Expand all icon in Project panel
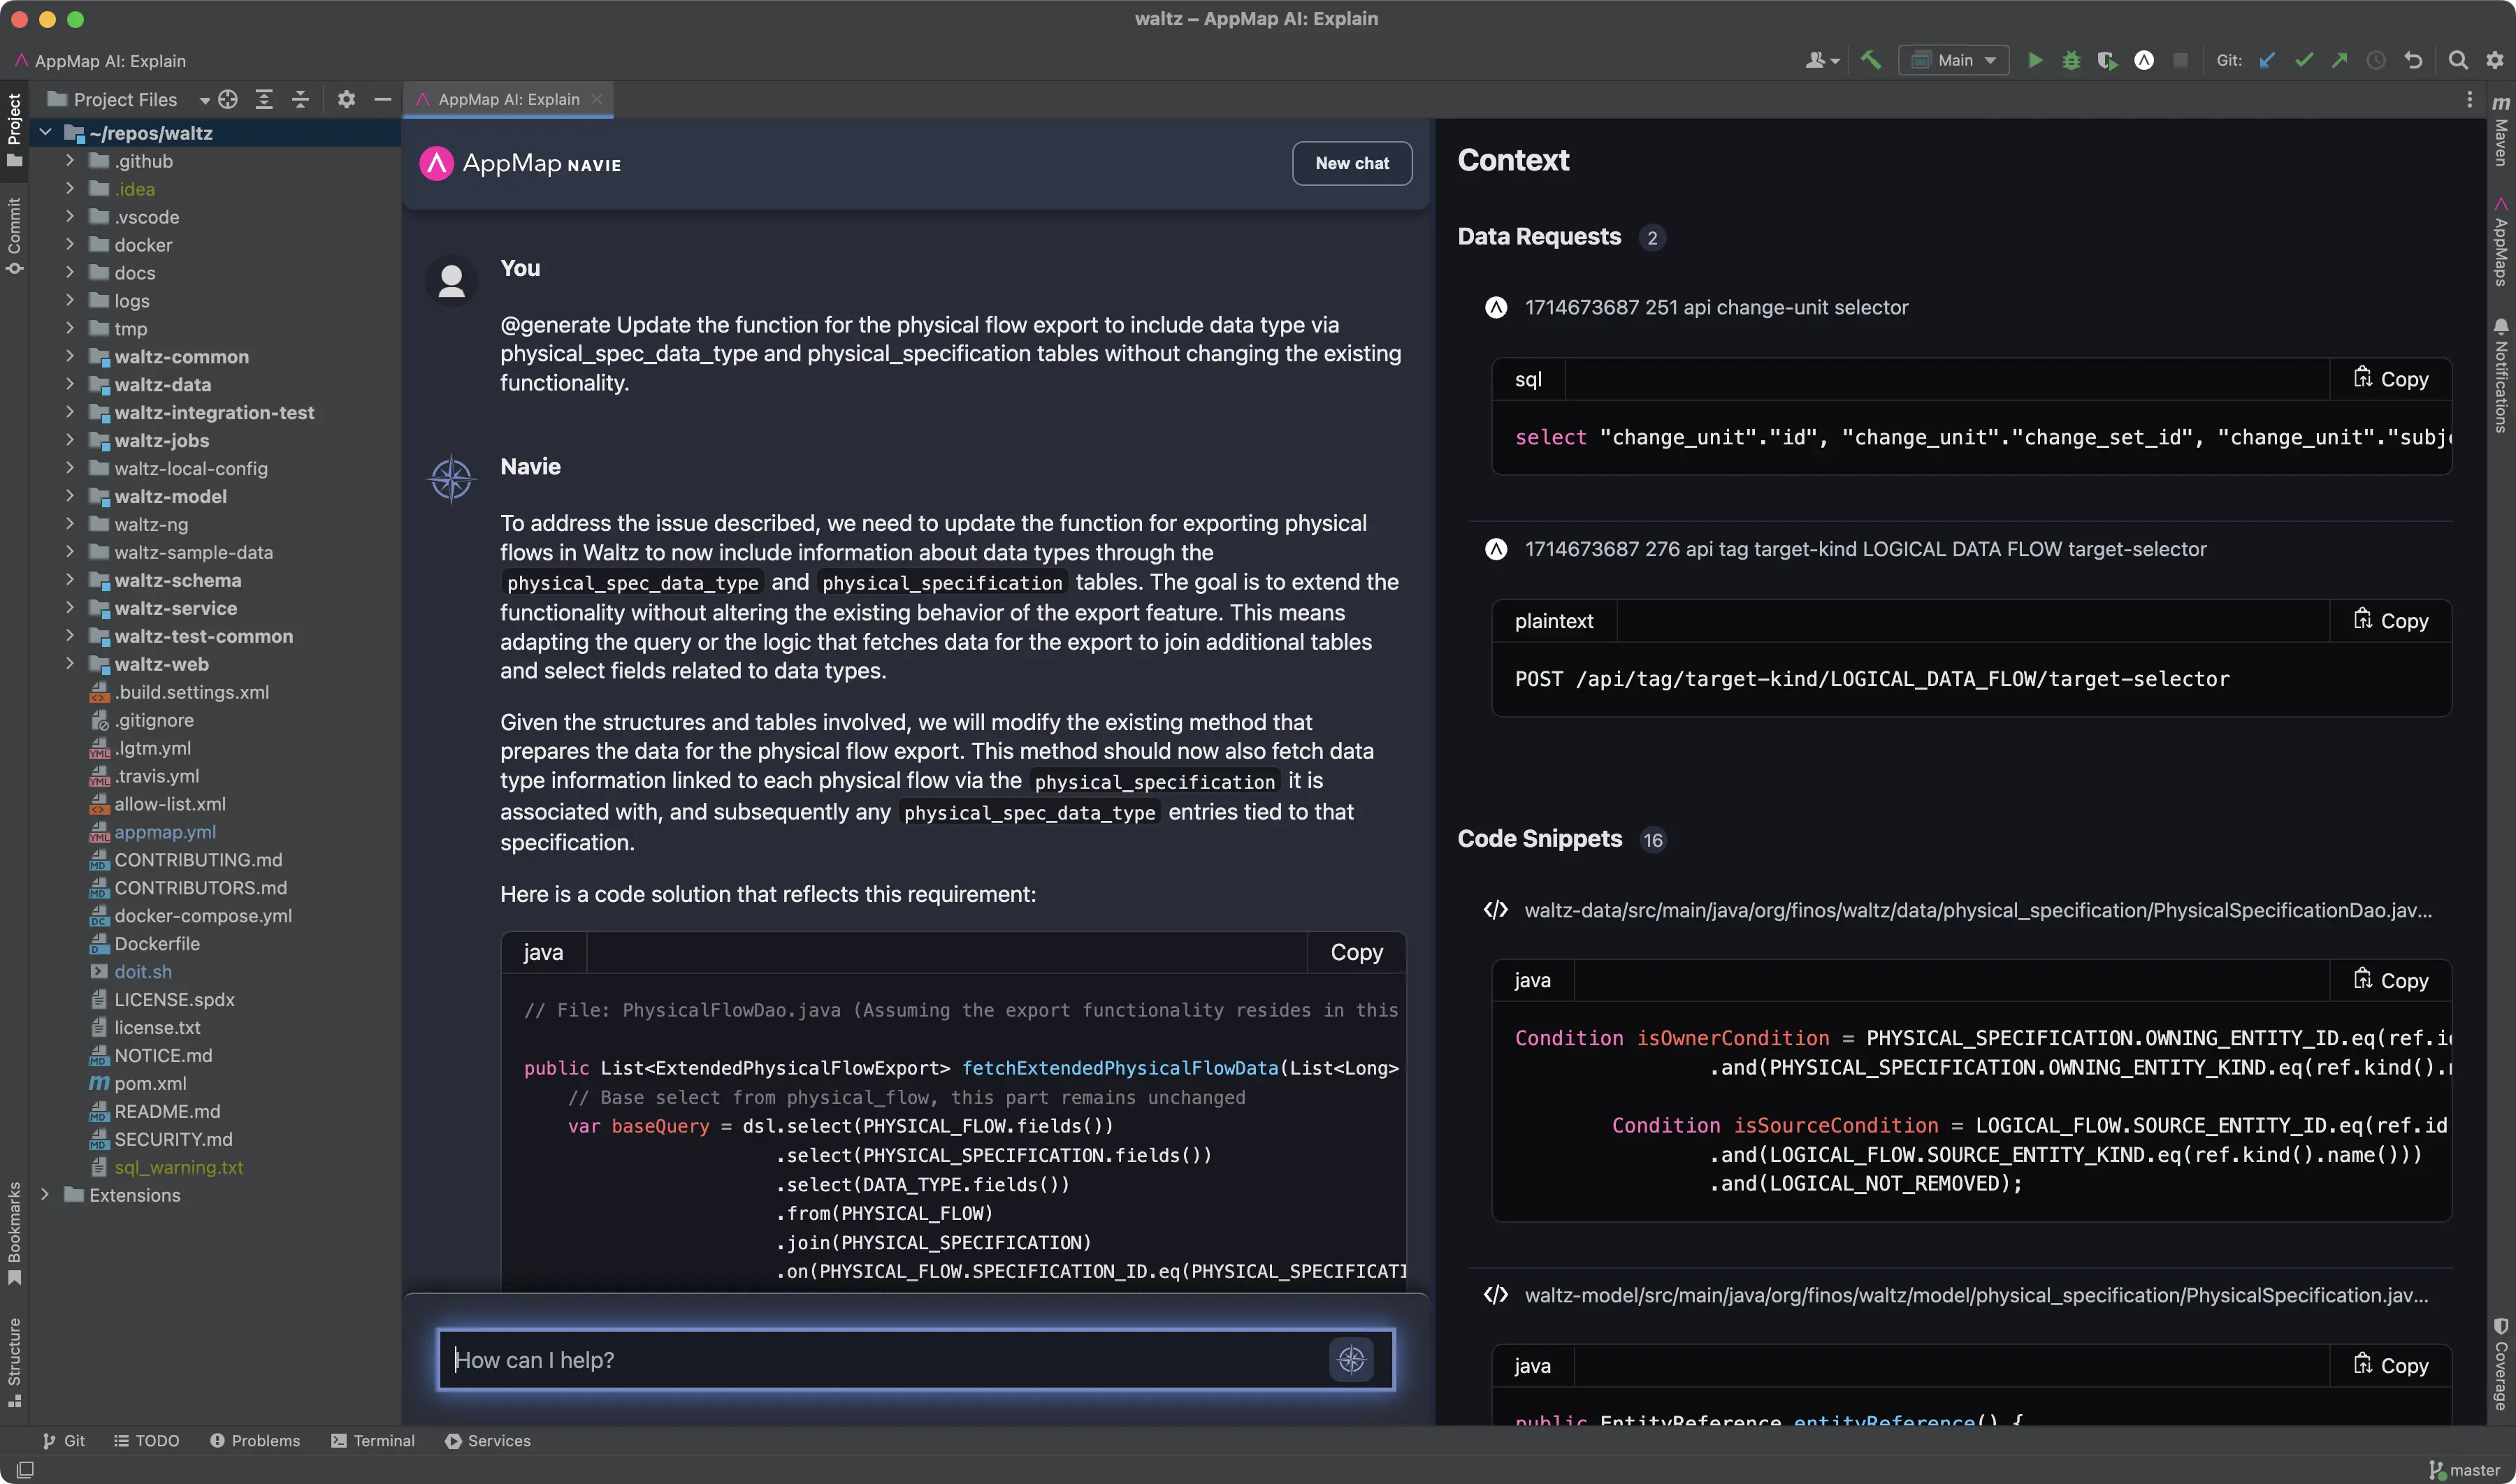Screen dimensions: 2516x1484 (264, 100)
